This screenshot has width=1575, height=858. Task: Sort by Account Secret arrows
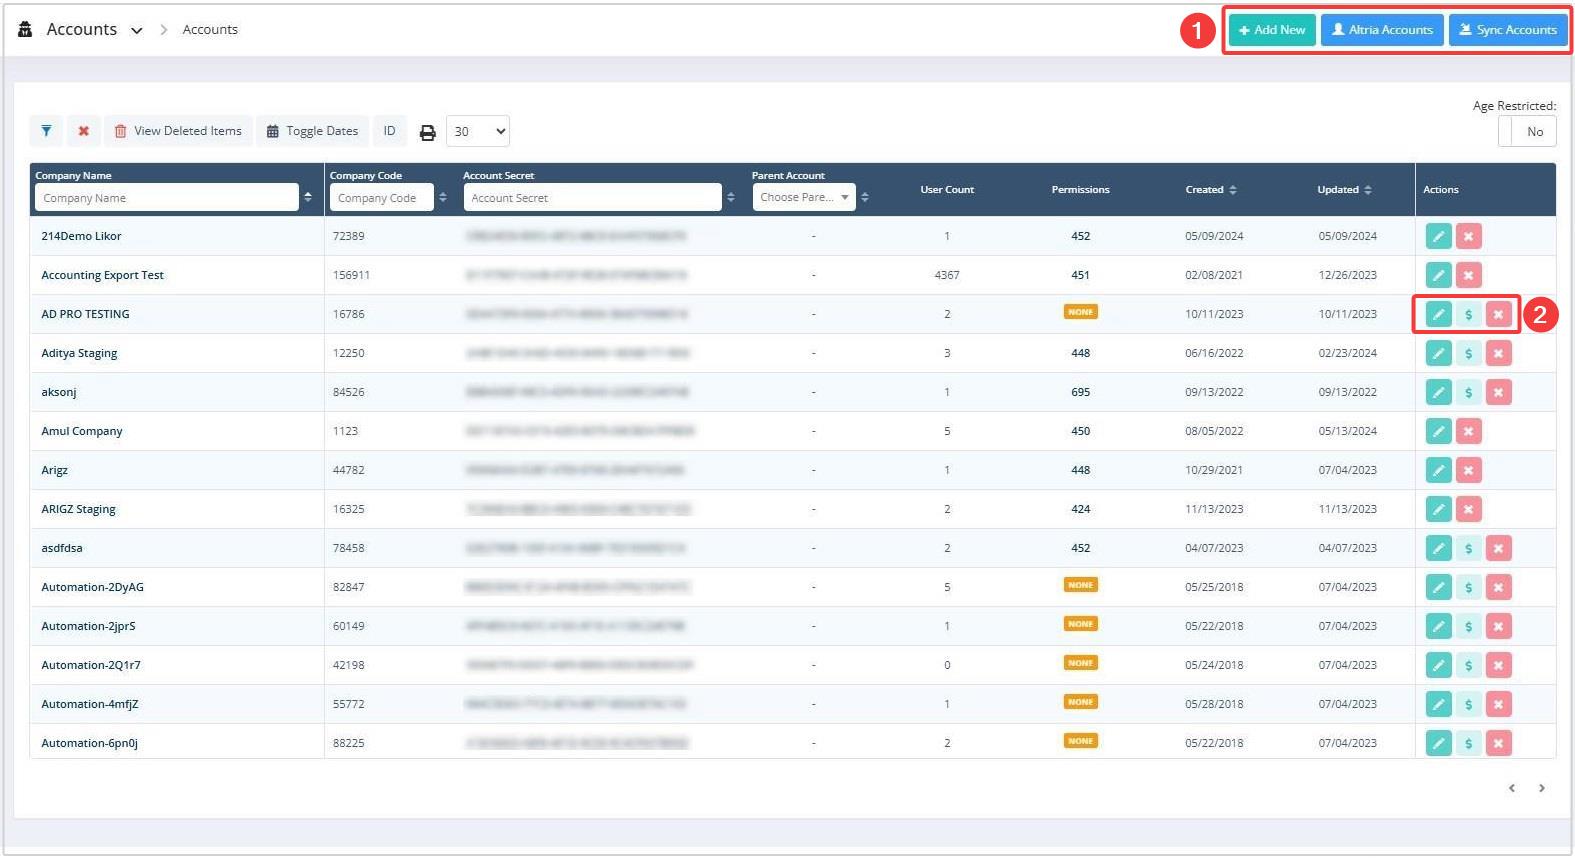pos(731,197)
